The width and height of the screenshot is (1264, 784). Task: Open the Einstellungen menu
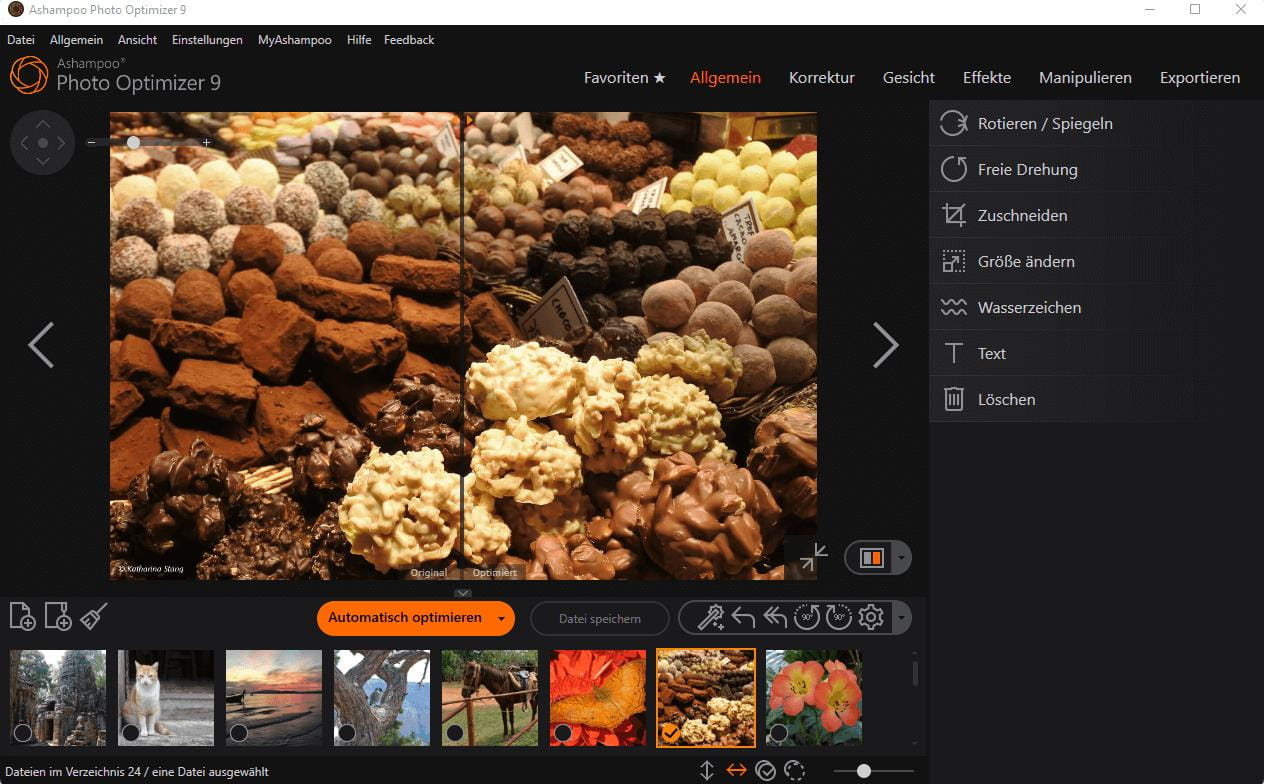[206, 39]
